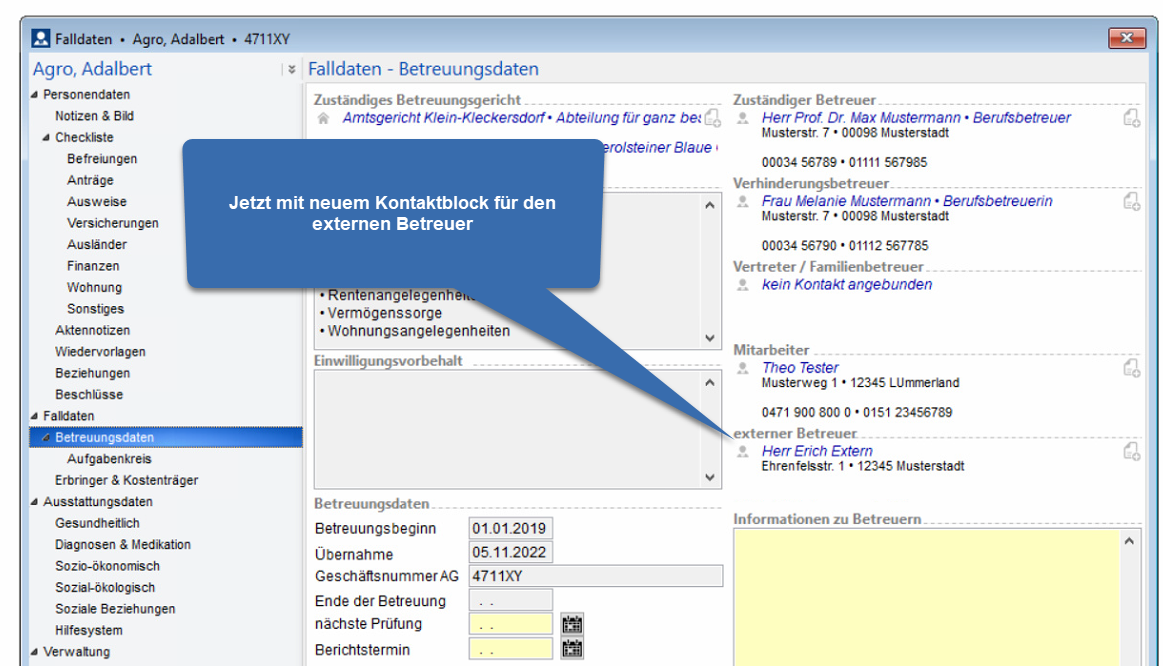The height and width of the screenshot is (666, 1163).
Task: Click person icon next to Theo Tester
Action: tap(742, 369)
